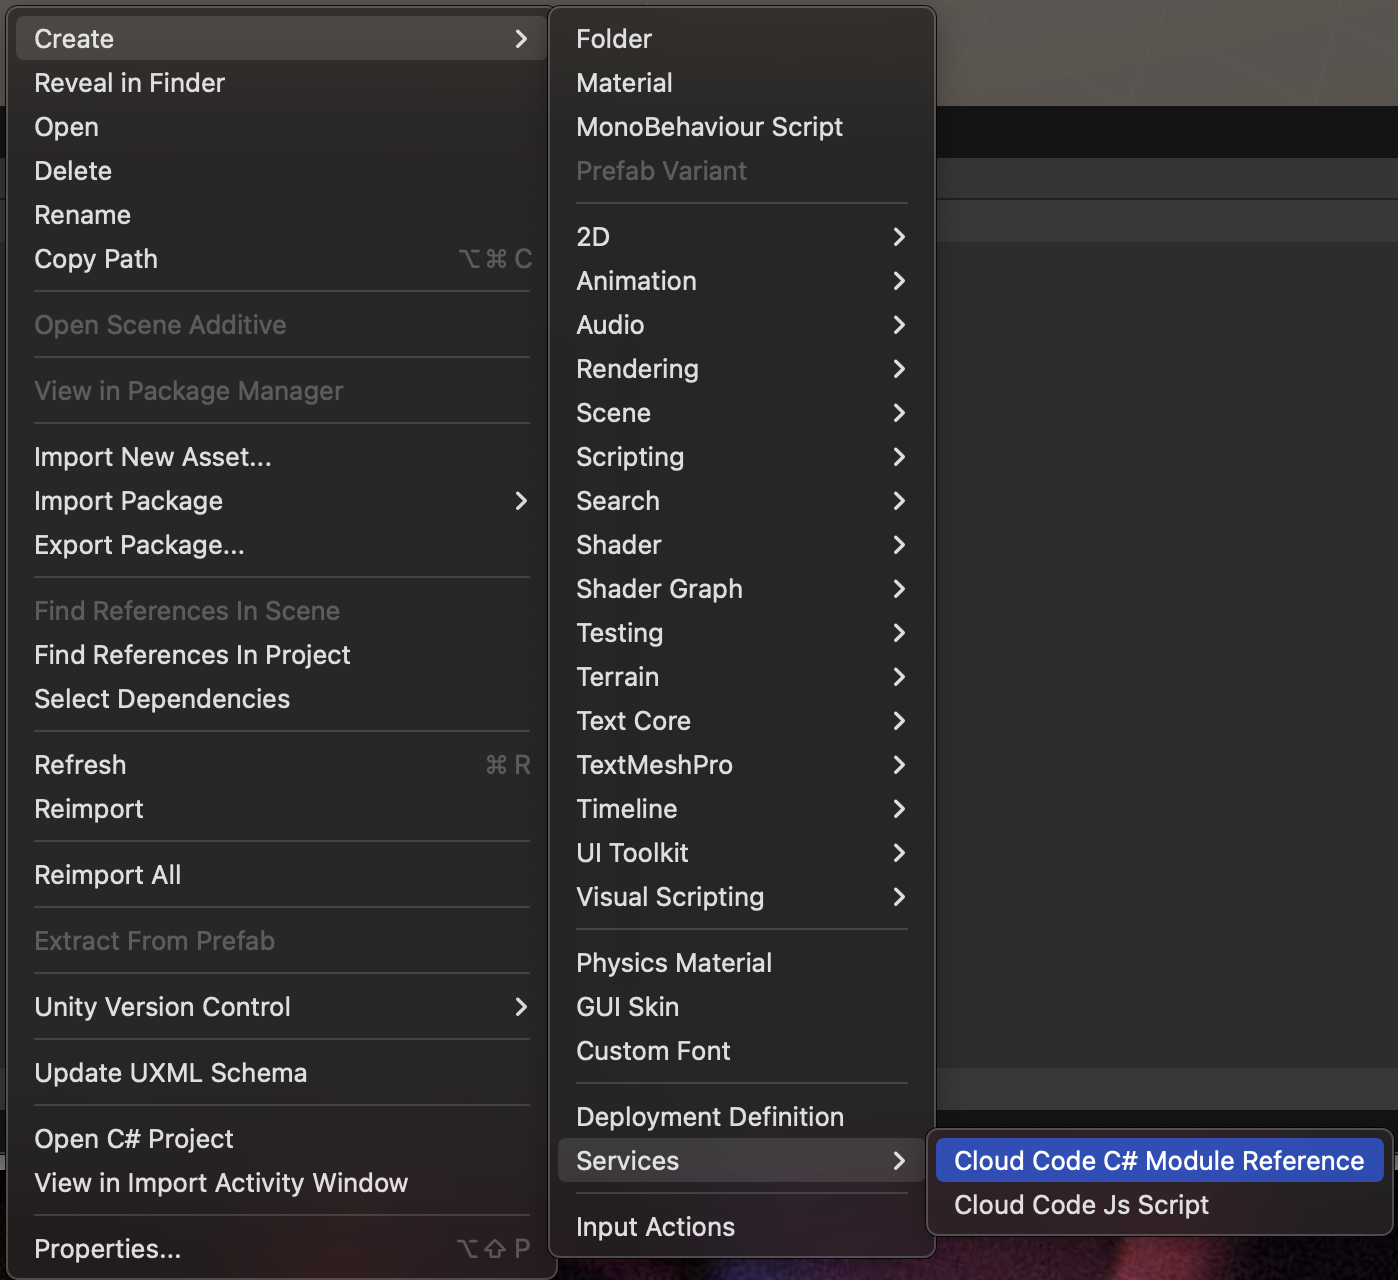Select Copy Path menu entry
Image resolution: width=1398 pixels, height=1280 pixels.
click(96, 259)
